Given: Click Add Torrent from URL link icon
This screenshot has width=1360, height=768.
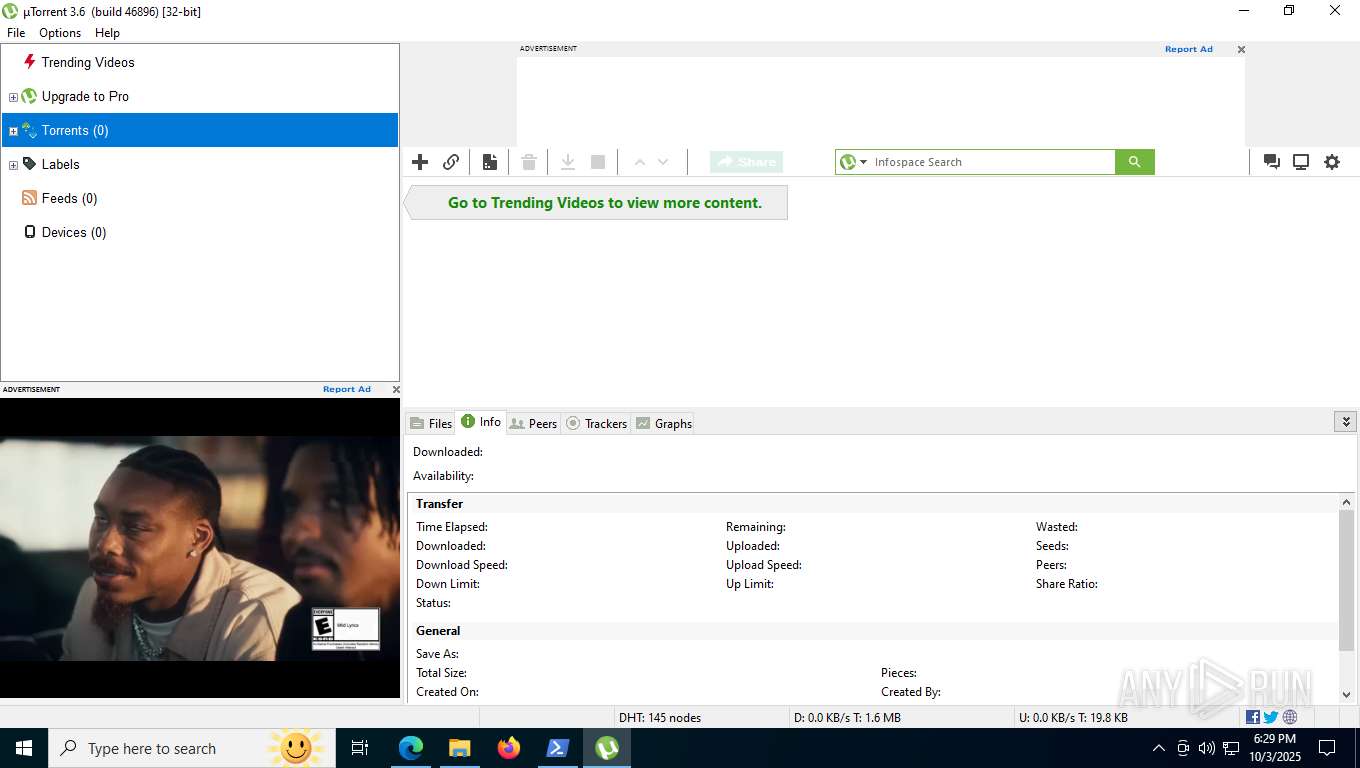Looking at the screenshot, I should (451, 162).
